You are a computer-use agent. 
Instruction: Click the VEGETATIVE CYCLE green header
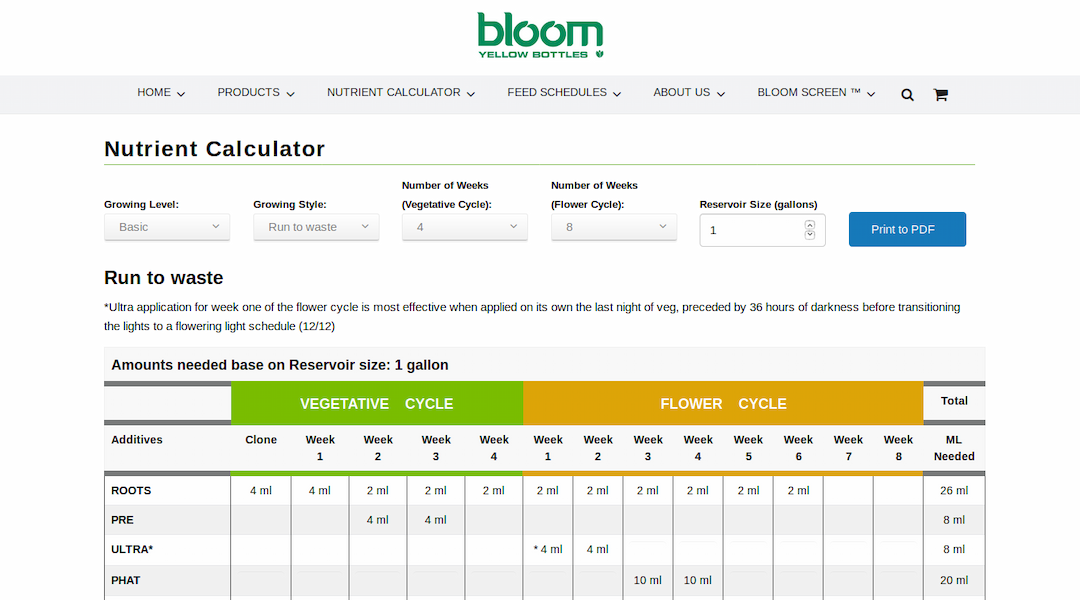pyautogui.click(x=377, y=404)
